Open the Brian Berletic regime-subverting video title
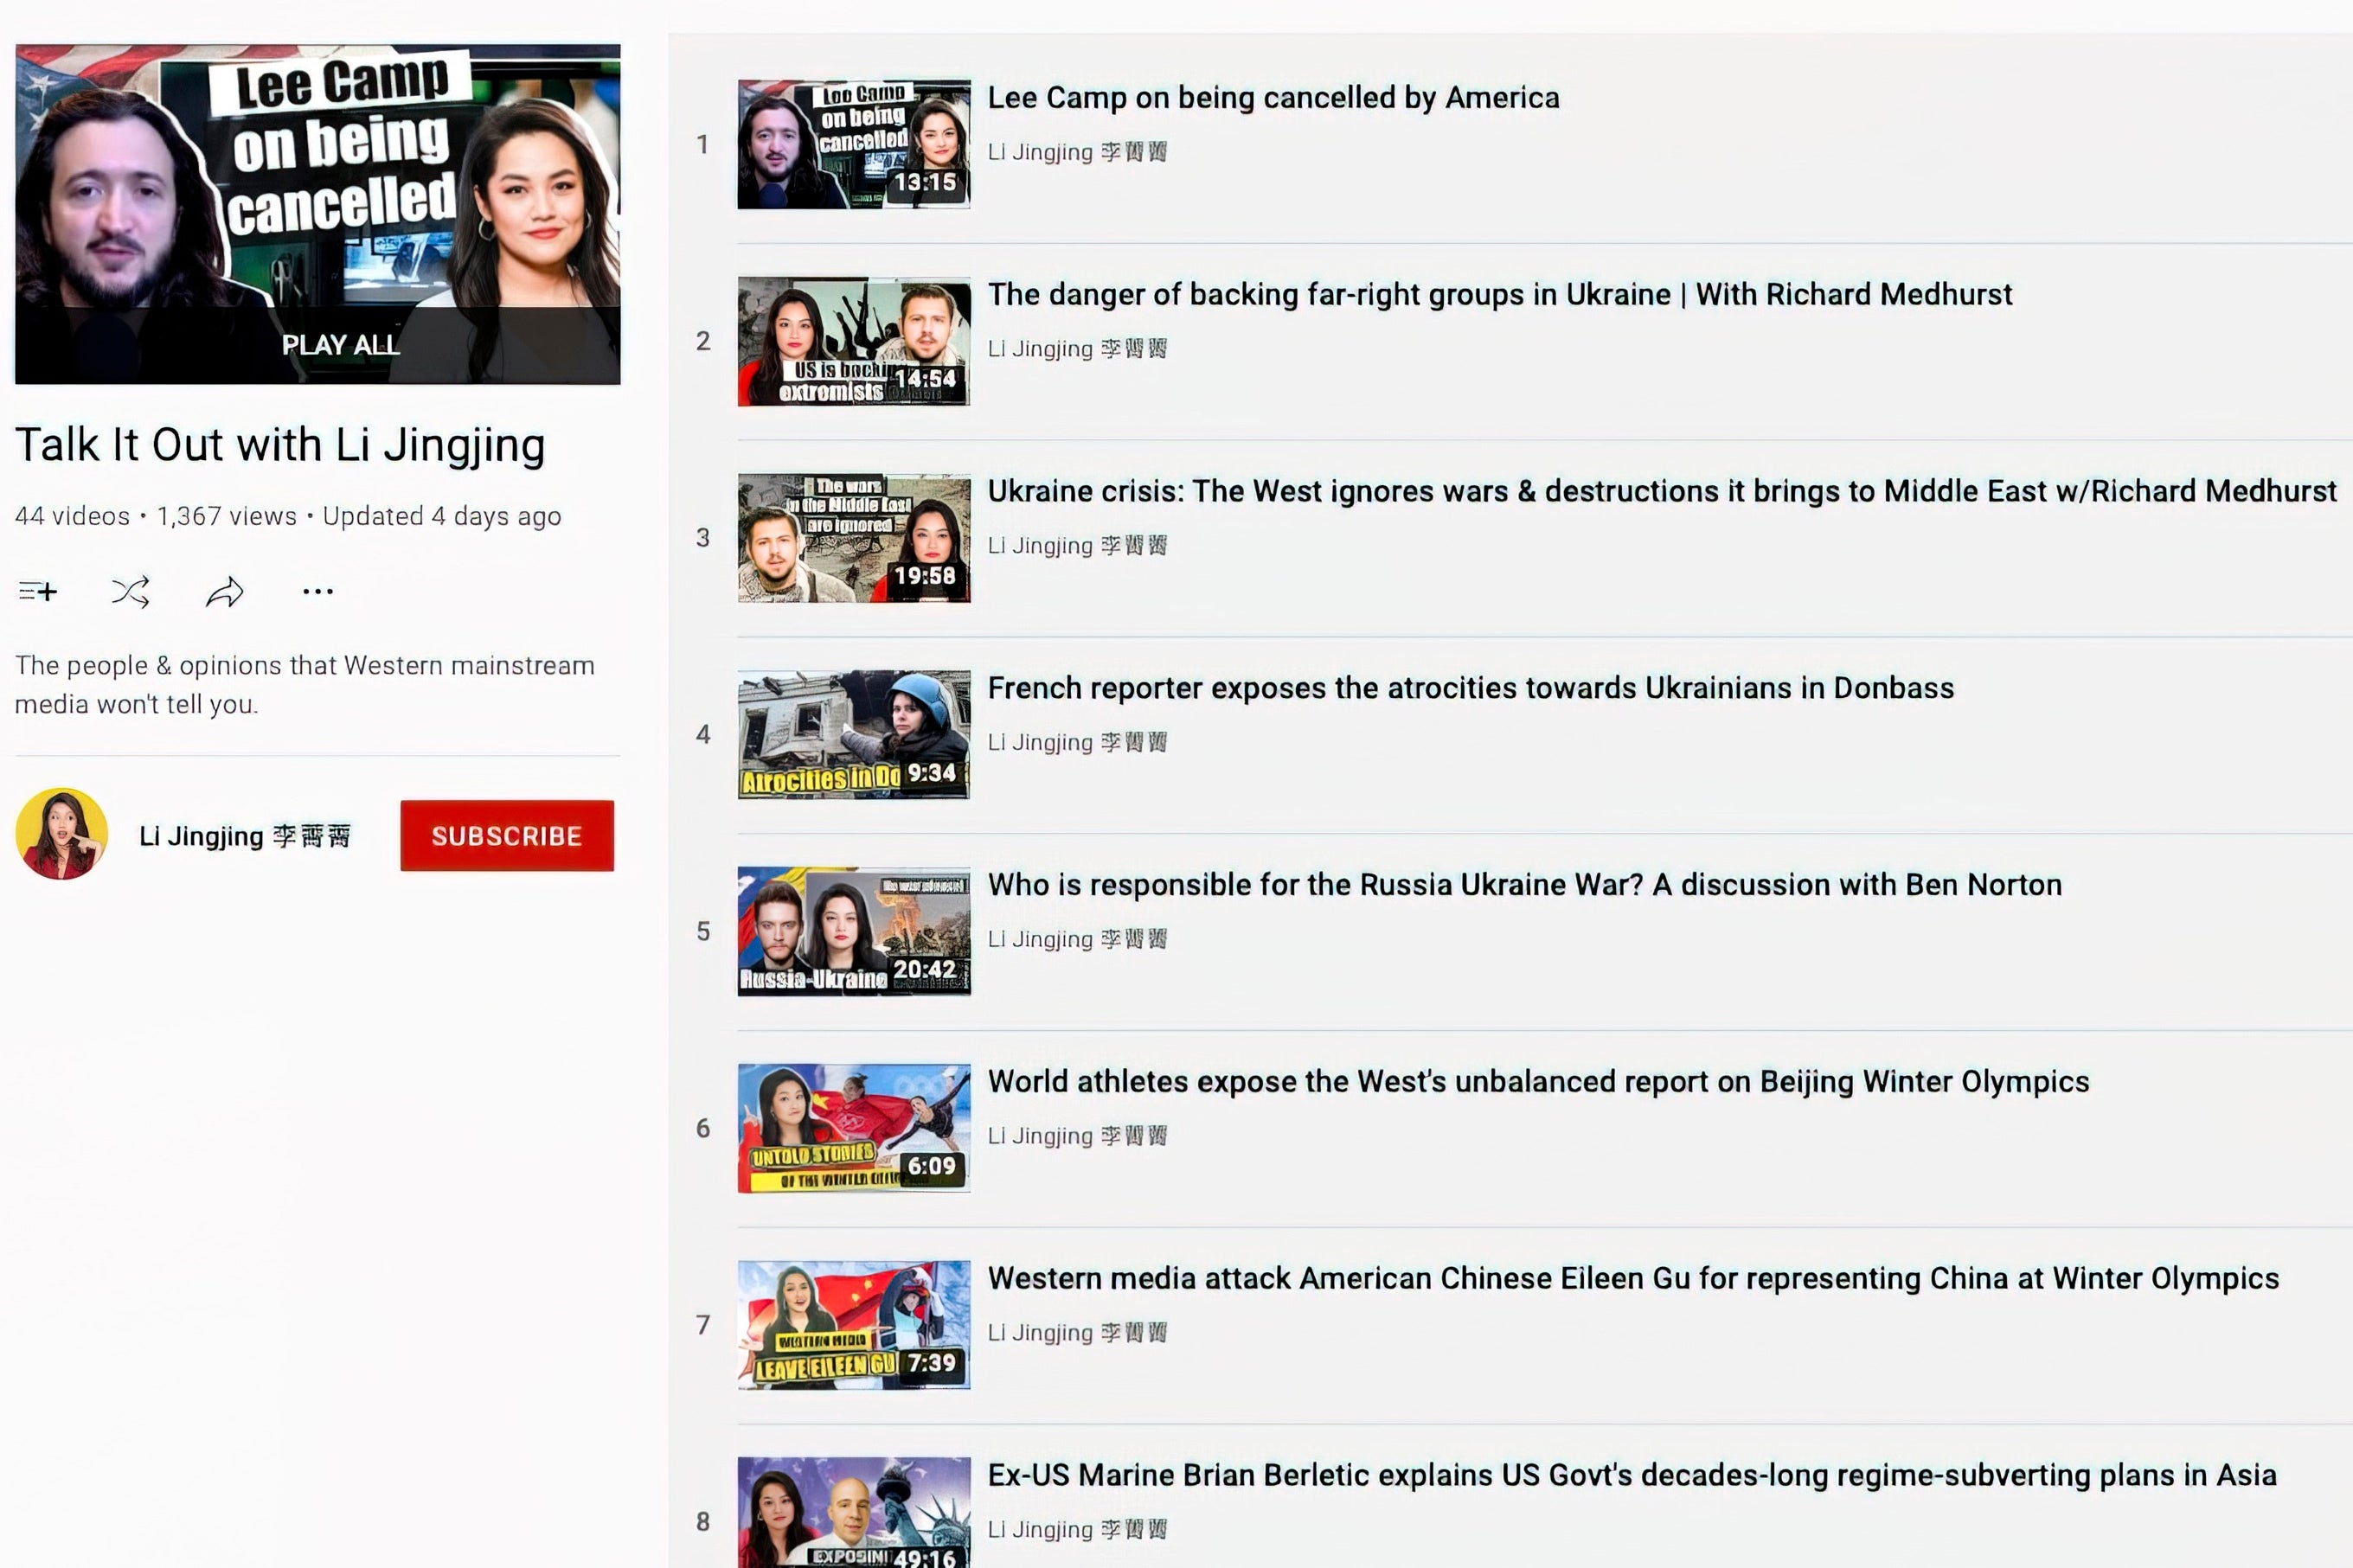This screenshot has width=2353, height=1568. (x=1631, y=1475)
